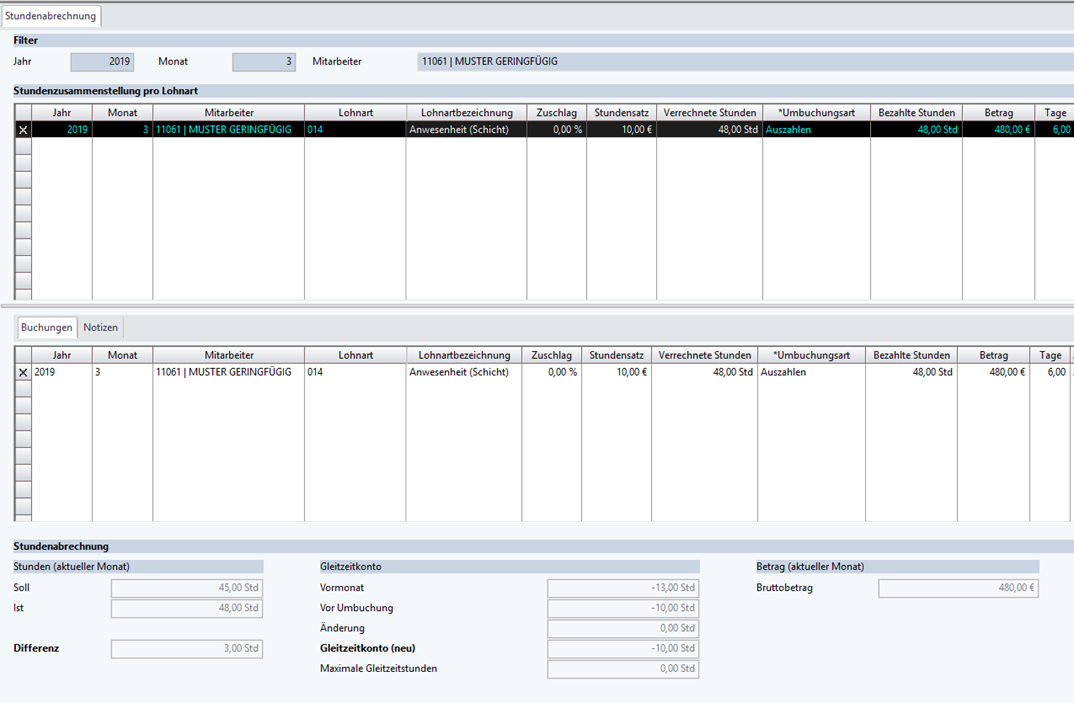Sort summary grid by Lohnartbezeichnung column header
1074x703 pixels.
pos(466,113)
